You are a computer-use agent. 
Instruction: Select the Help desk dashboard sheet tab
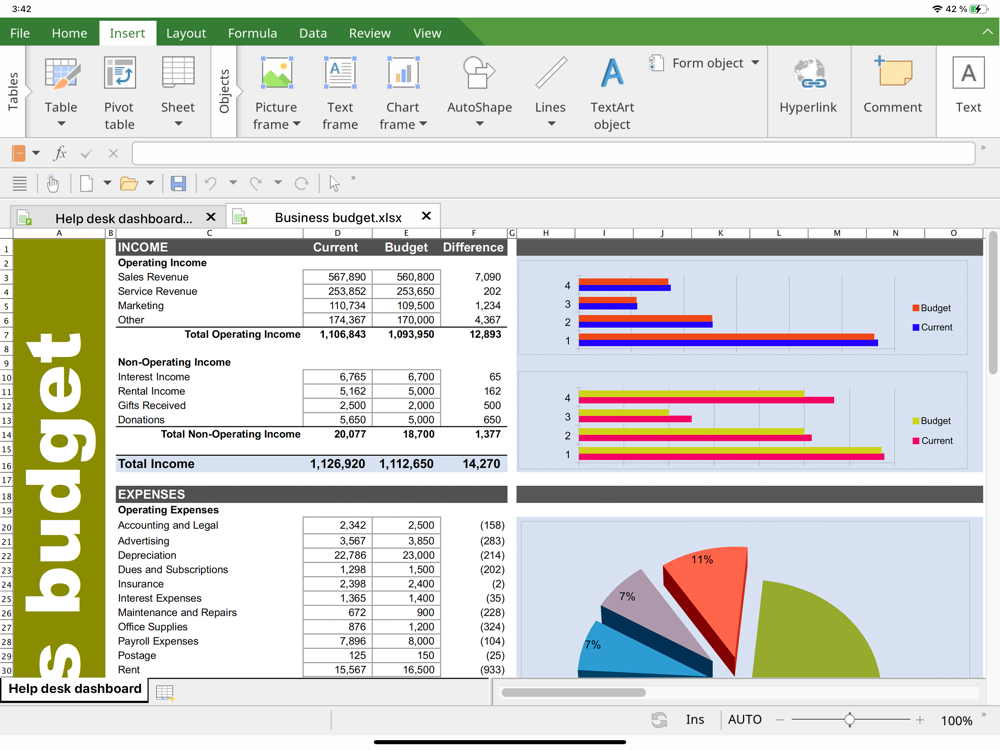(x=75, y=689)
